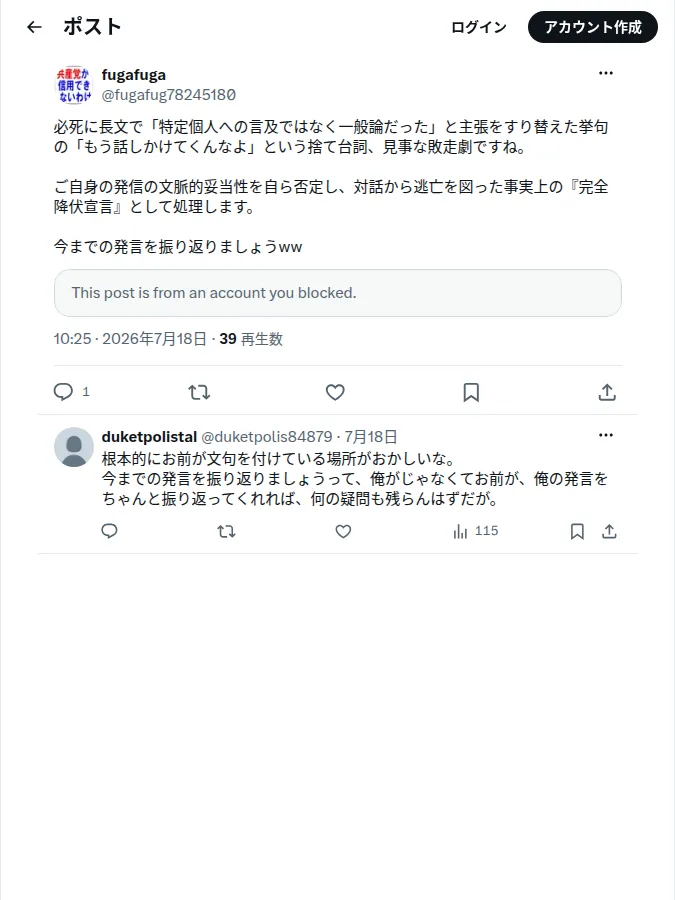Go back using the left arrow icon

(34, 27)
